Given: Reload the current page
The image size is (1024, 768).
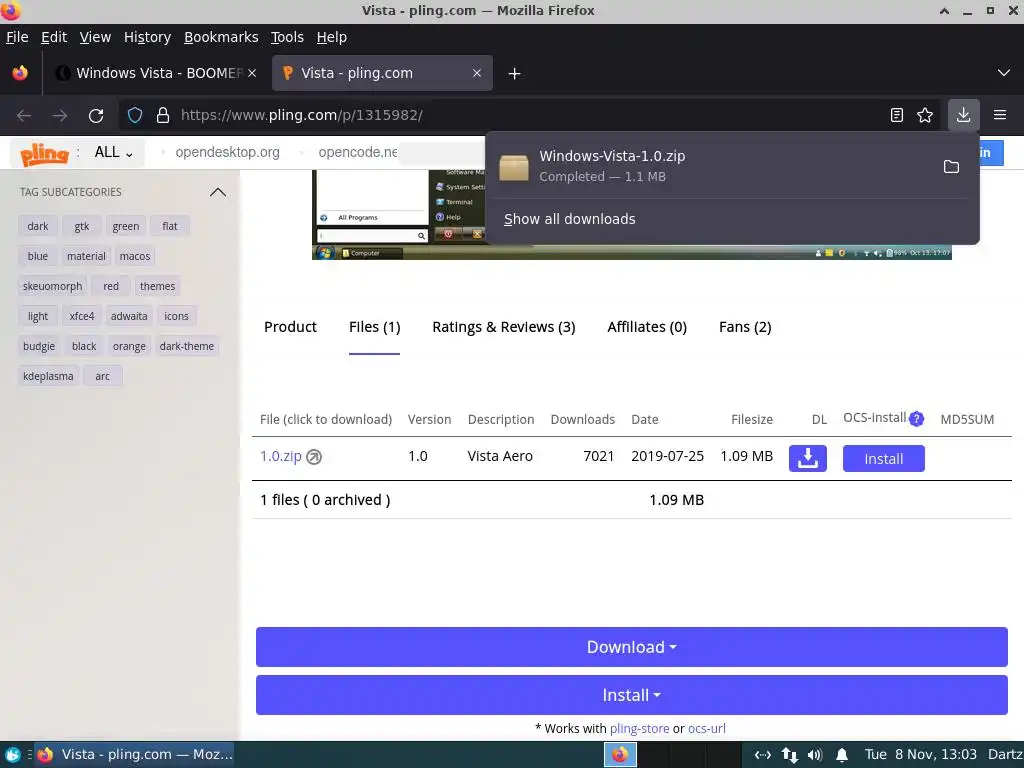Looking at the screenshot, I should coord(96,116).
